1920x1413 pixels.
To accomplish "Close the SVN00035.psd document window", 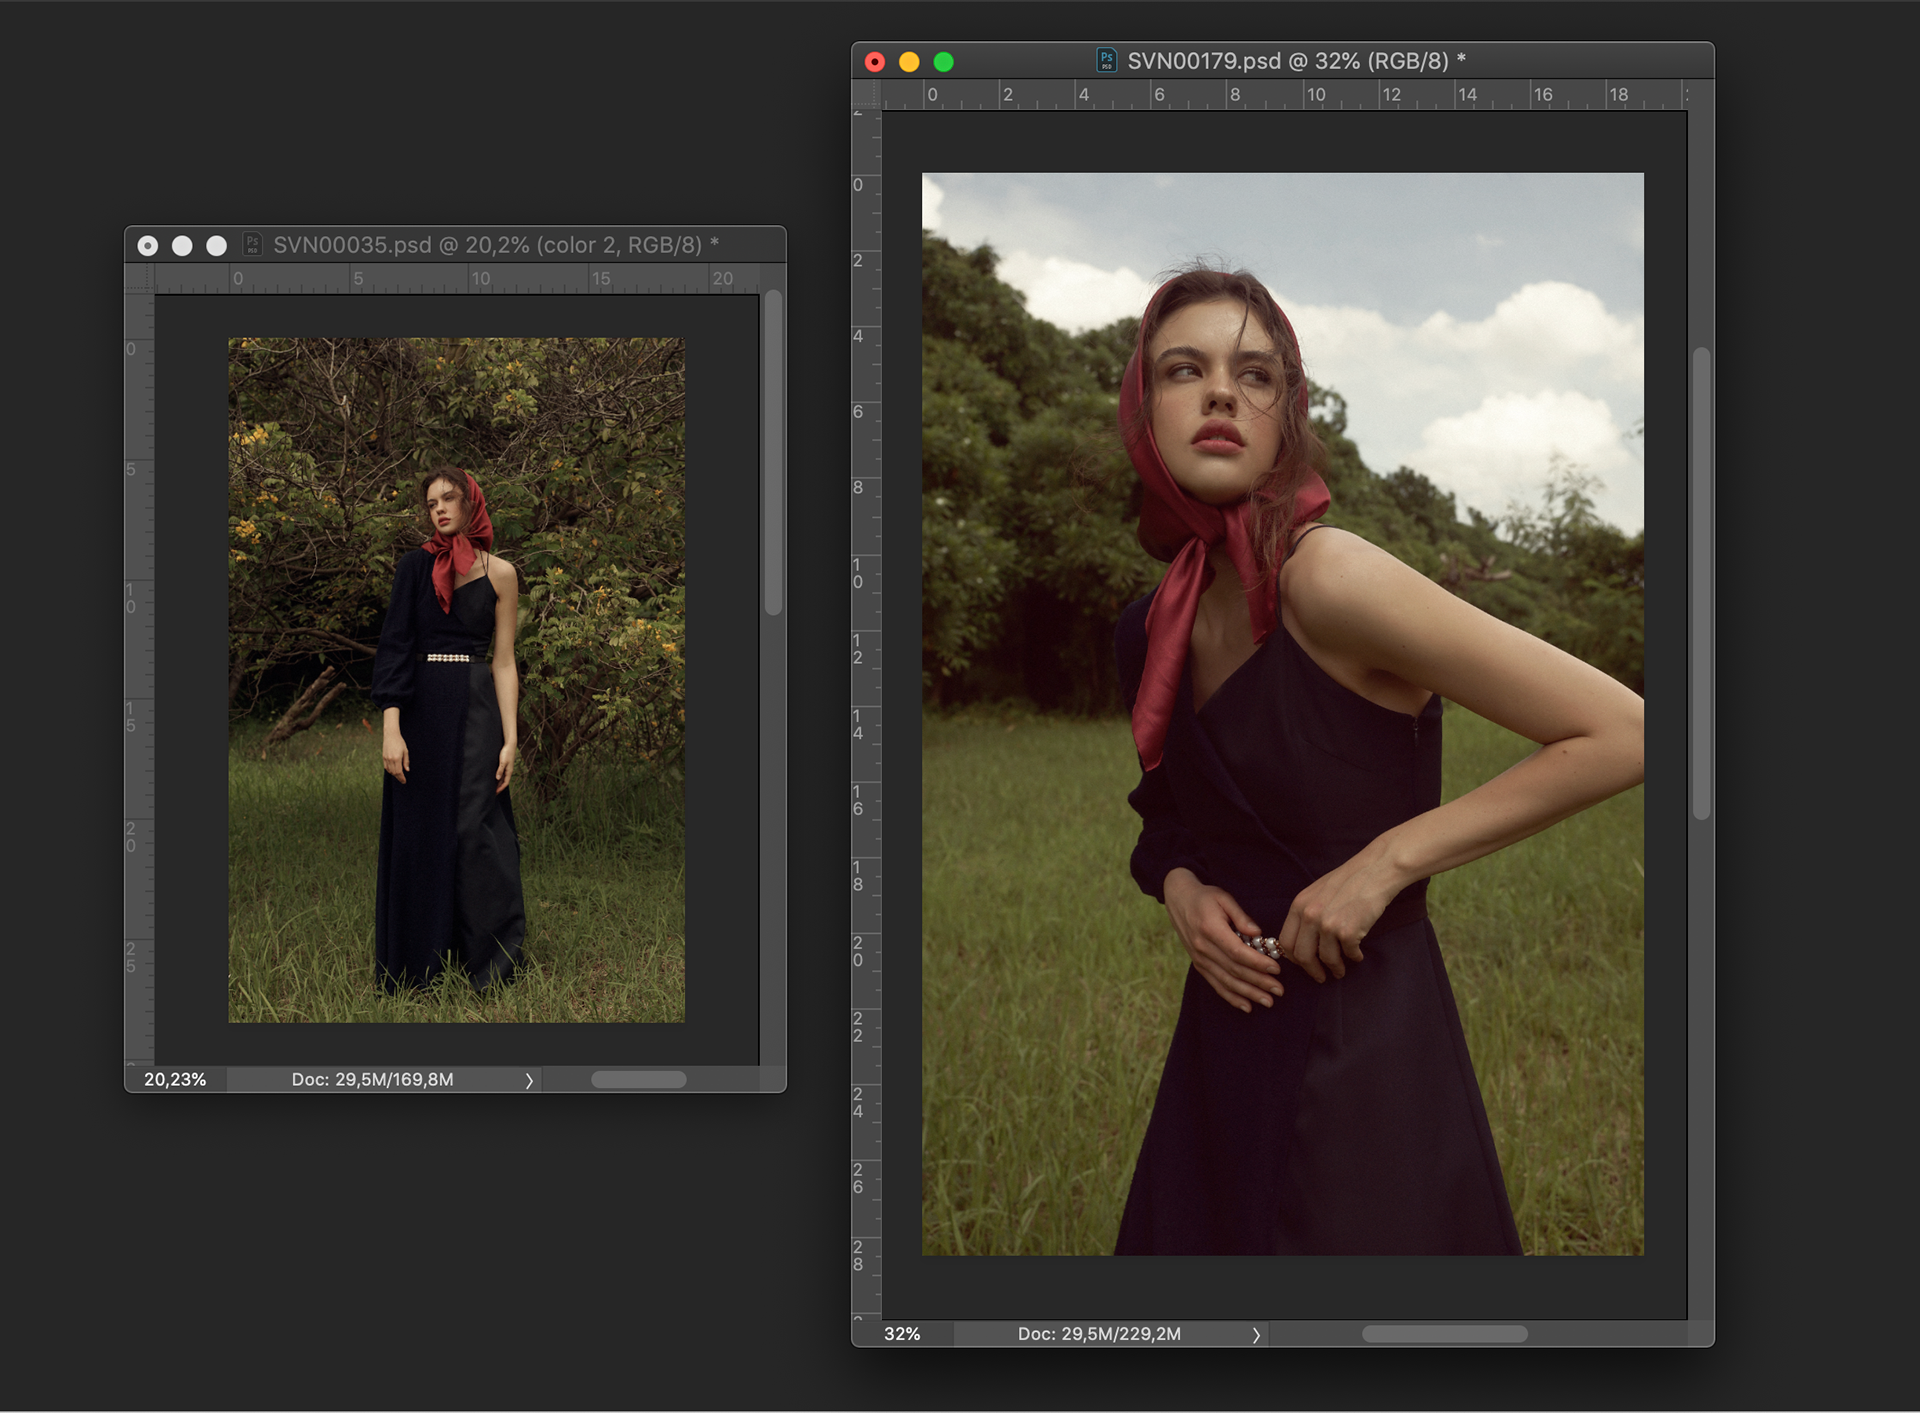I will (148, 246).
